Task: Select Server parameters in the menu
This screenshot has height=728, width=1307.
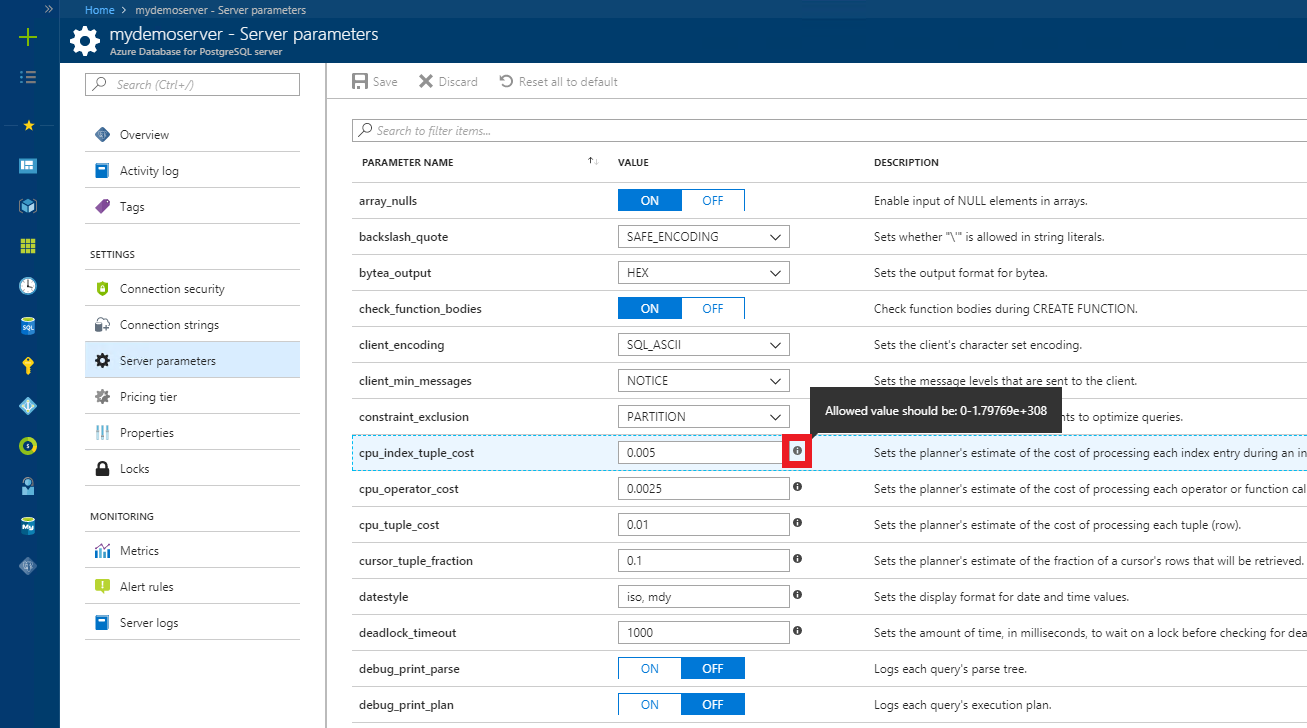Action: [x=193, y=361]
